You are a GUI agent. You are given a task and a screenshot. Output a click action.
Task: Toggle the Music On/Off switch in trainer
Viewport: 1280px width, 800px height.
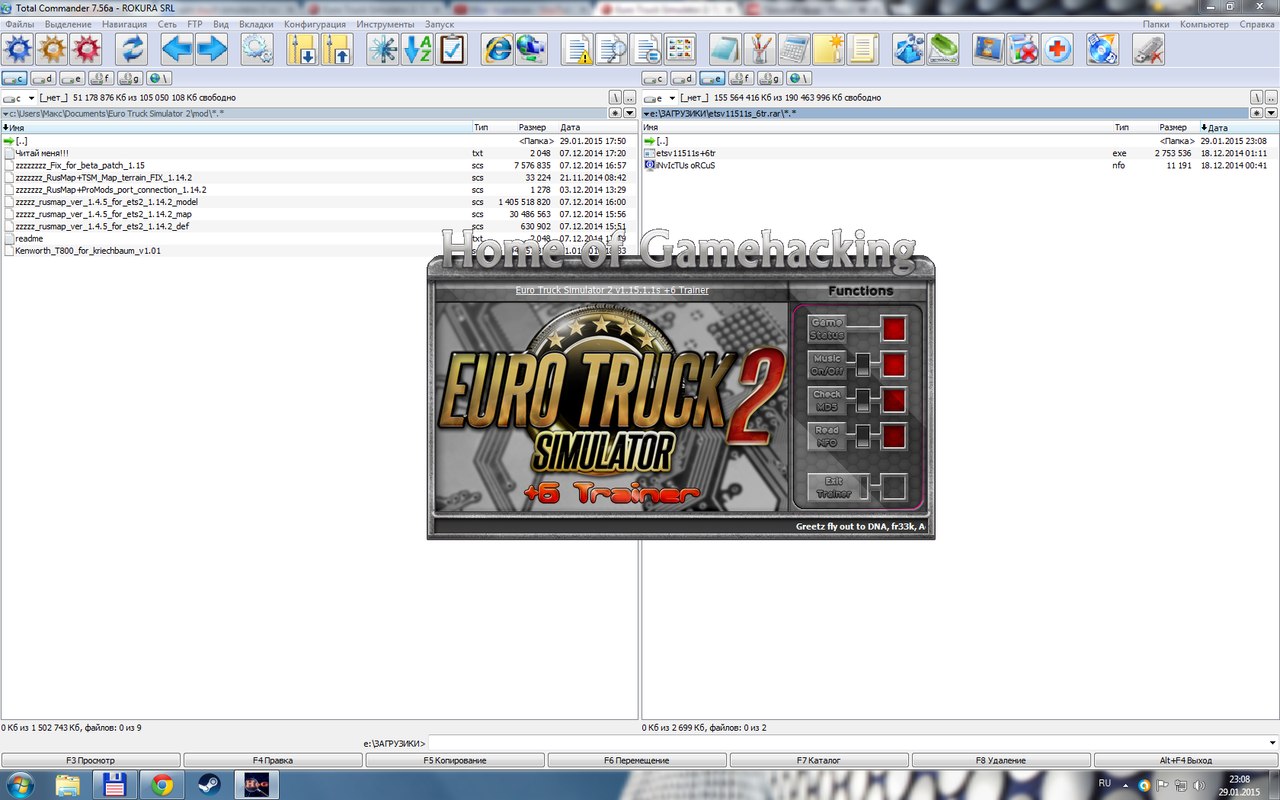coord(863,365)
